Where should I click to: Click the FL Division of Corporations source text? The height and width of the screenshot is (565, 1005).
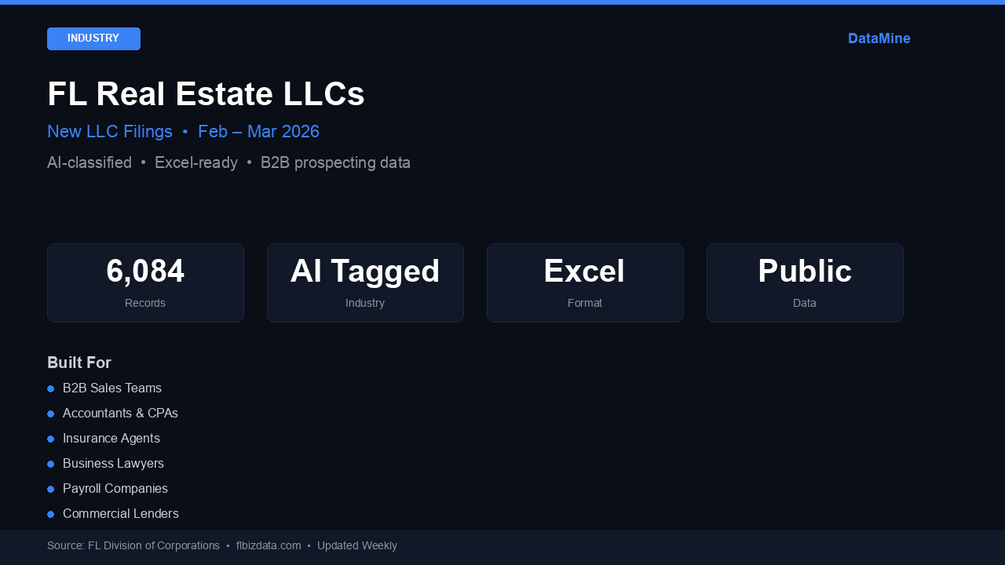(x=154, y=546)
